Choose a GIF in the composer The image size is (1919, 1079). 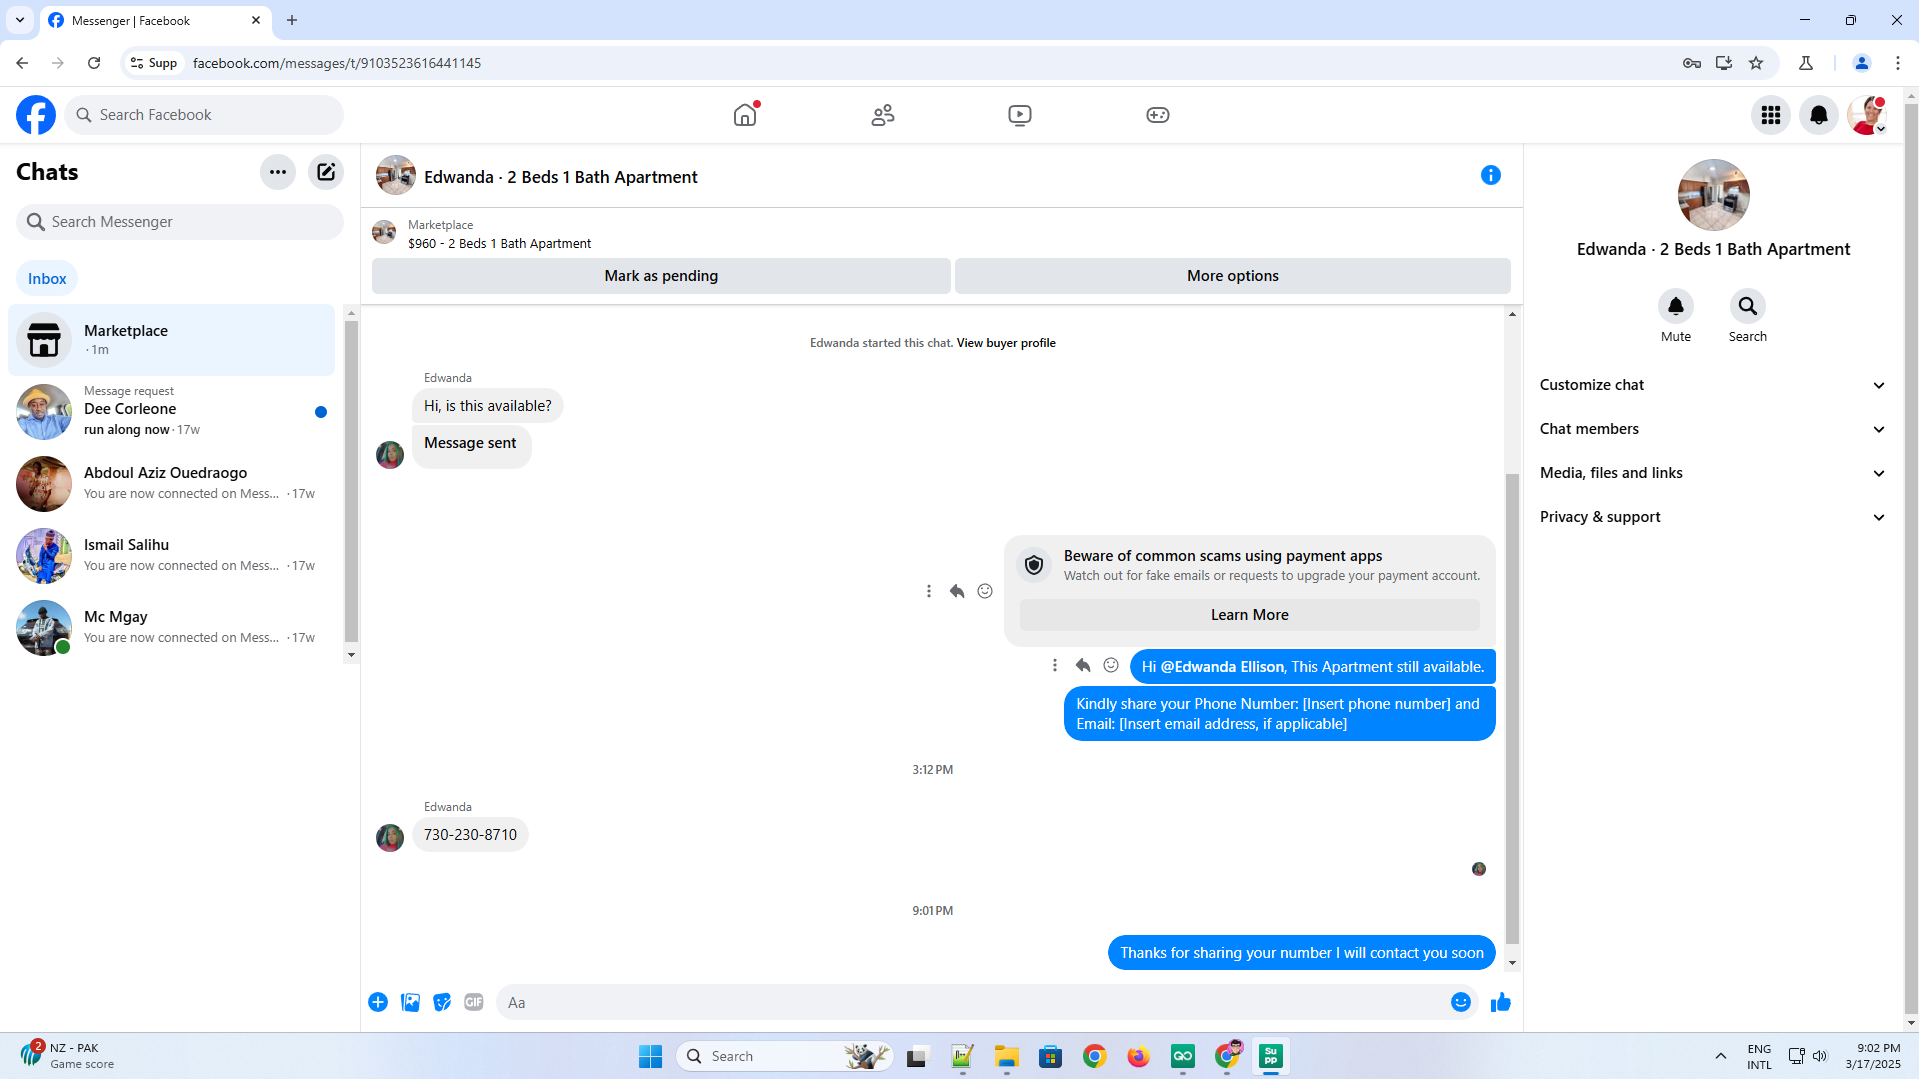(474, 1002)
